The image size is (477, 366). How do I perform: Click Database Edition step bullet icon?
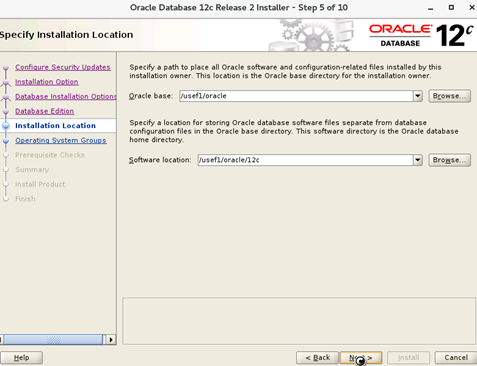coord(6,111)
